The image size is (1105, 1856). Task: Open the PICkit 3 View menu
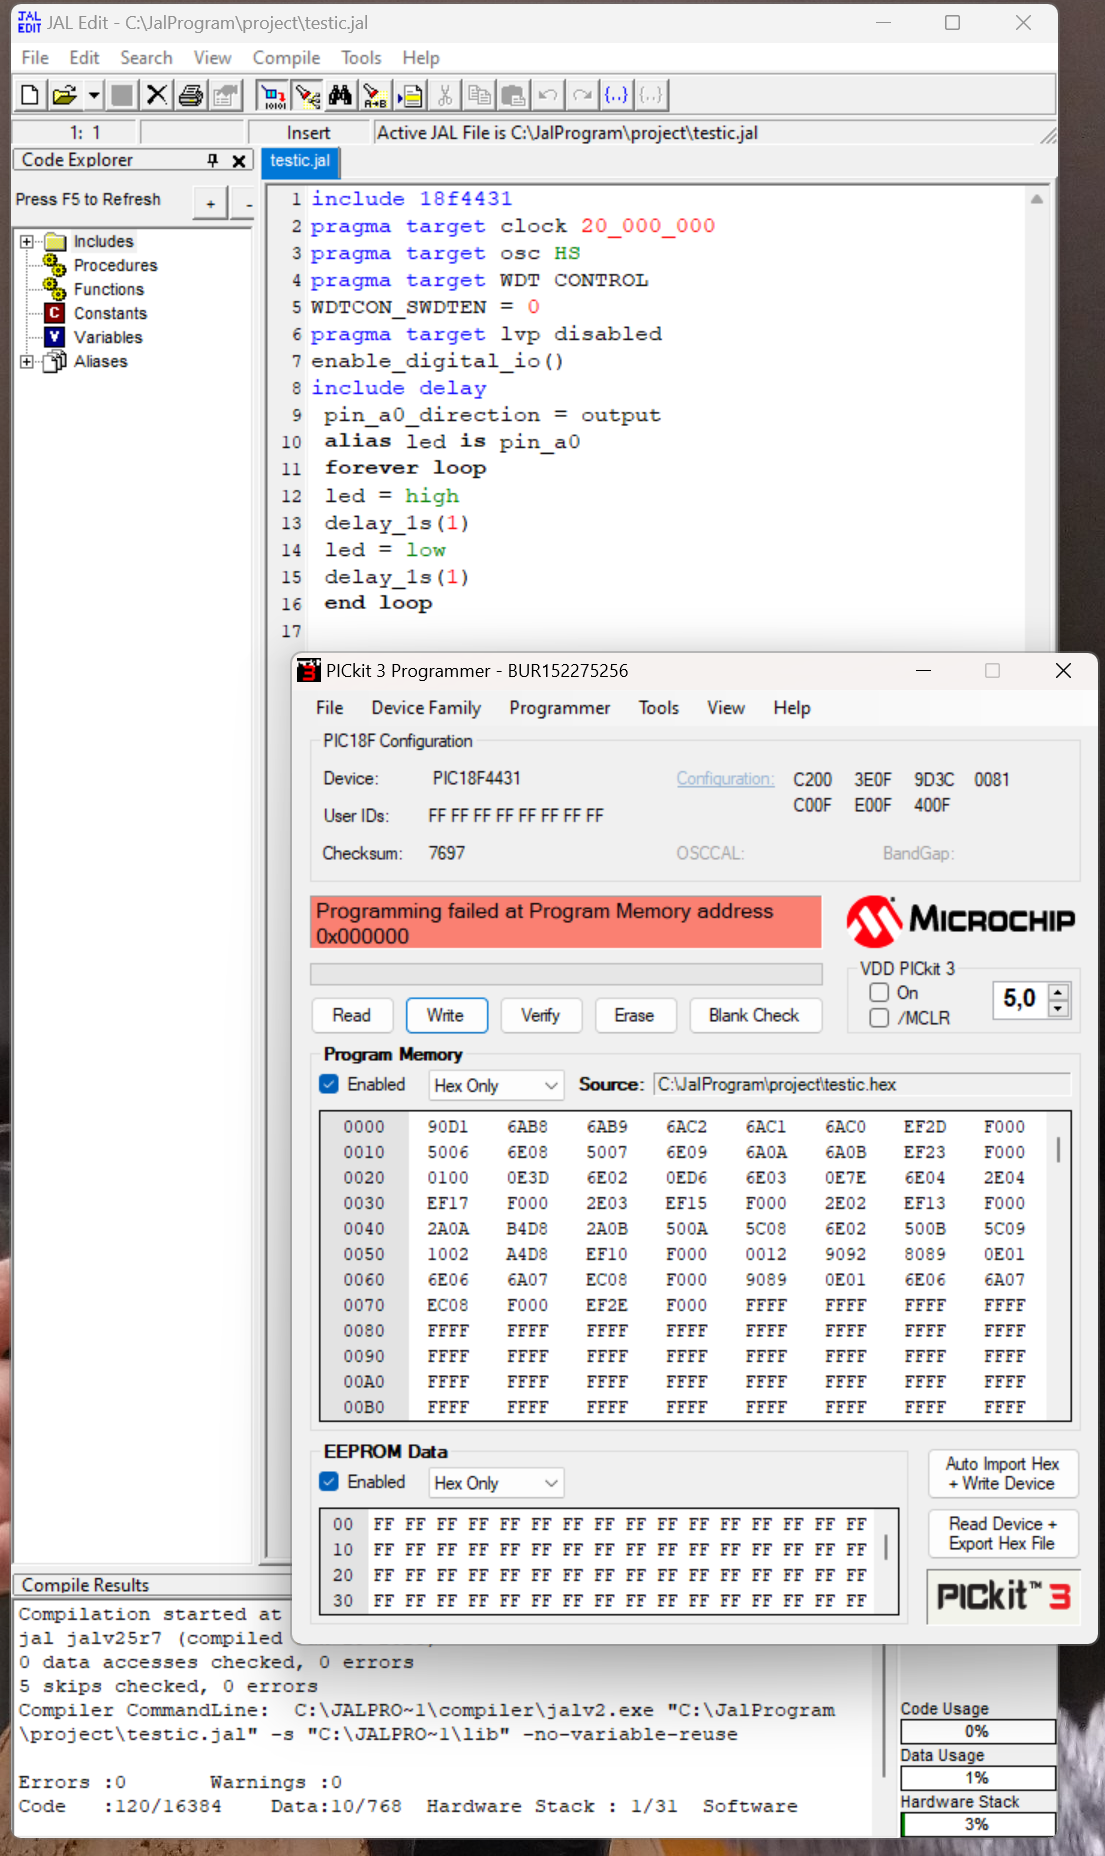725,708
